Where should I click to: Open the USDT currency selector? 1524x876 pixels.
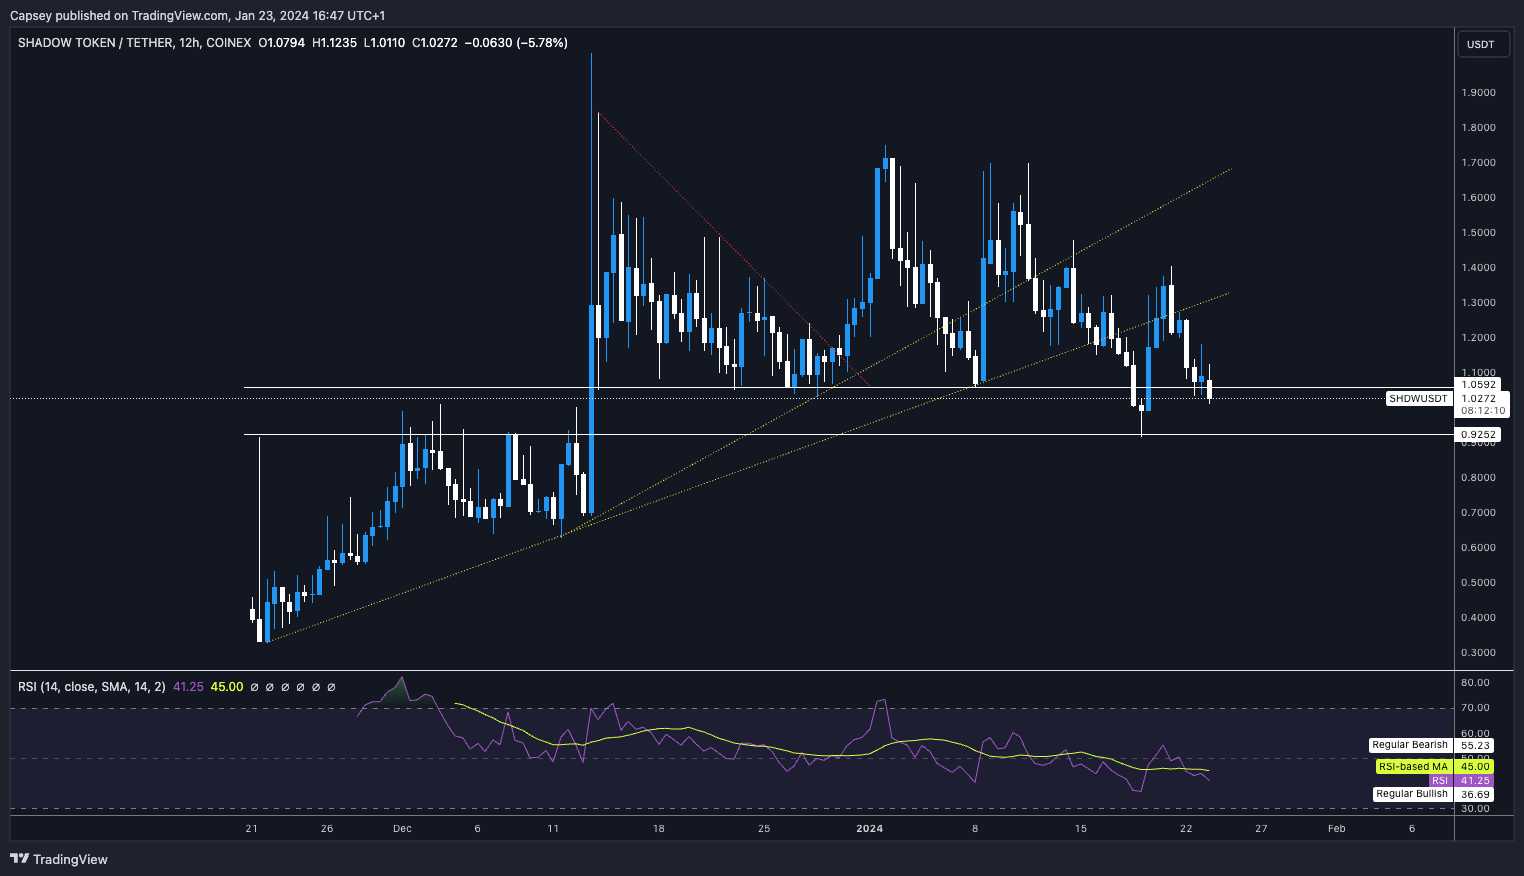pyautogui.click(x=1480, y=44)
